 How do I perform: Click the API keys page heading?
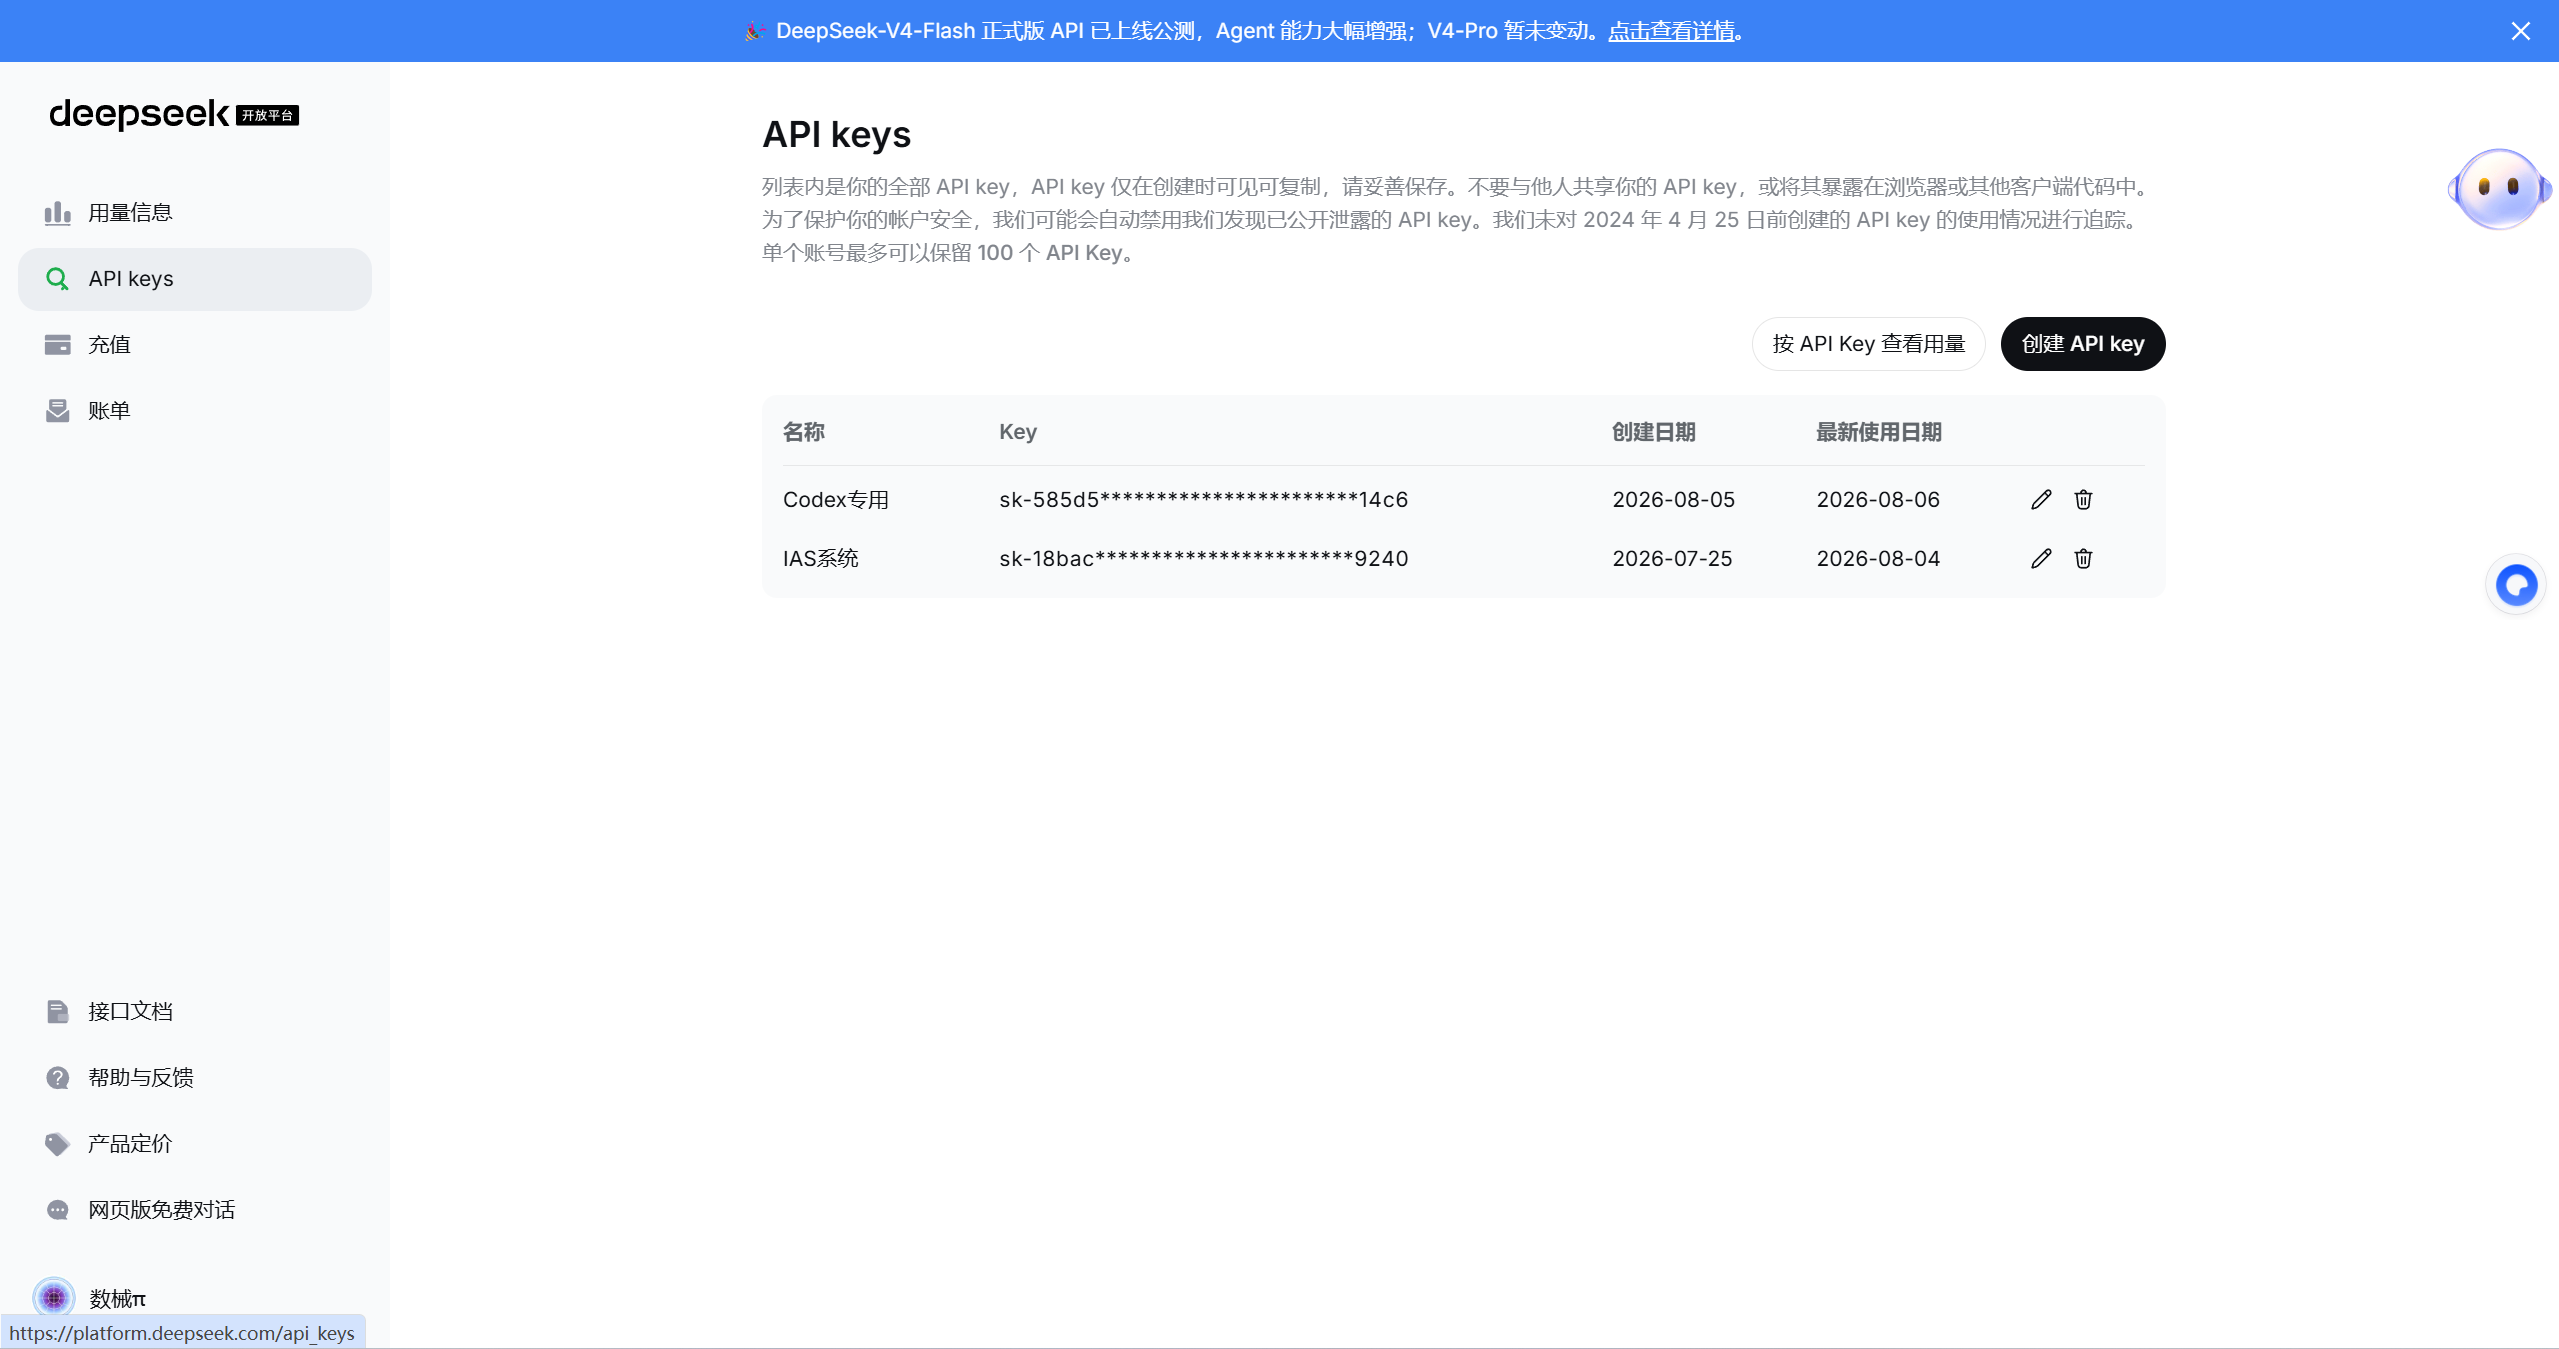pos(837,135)
